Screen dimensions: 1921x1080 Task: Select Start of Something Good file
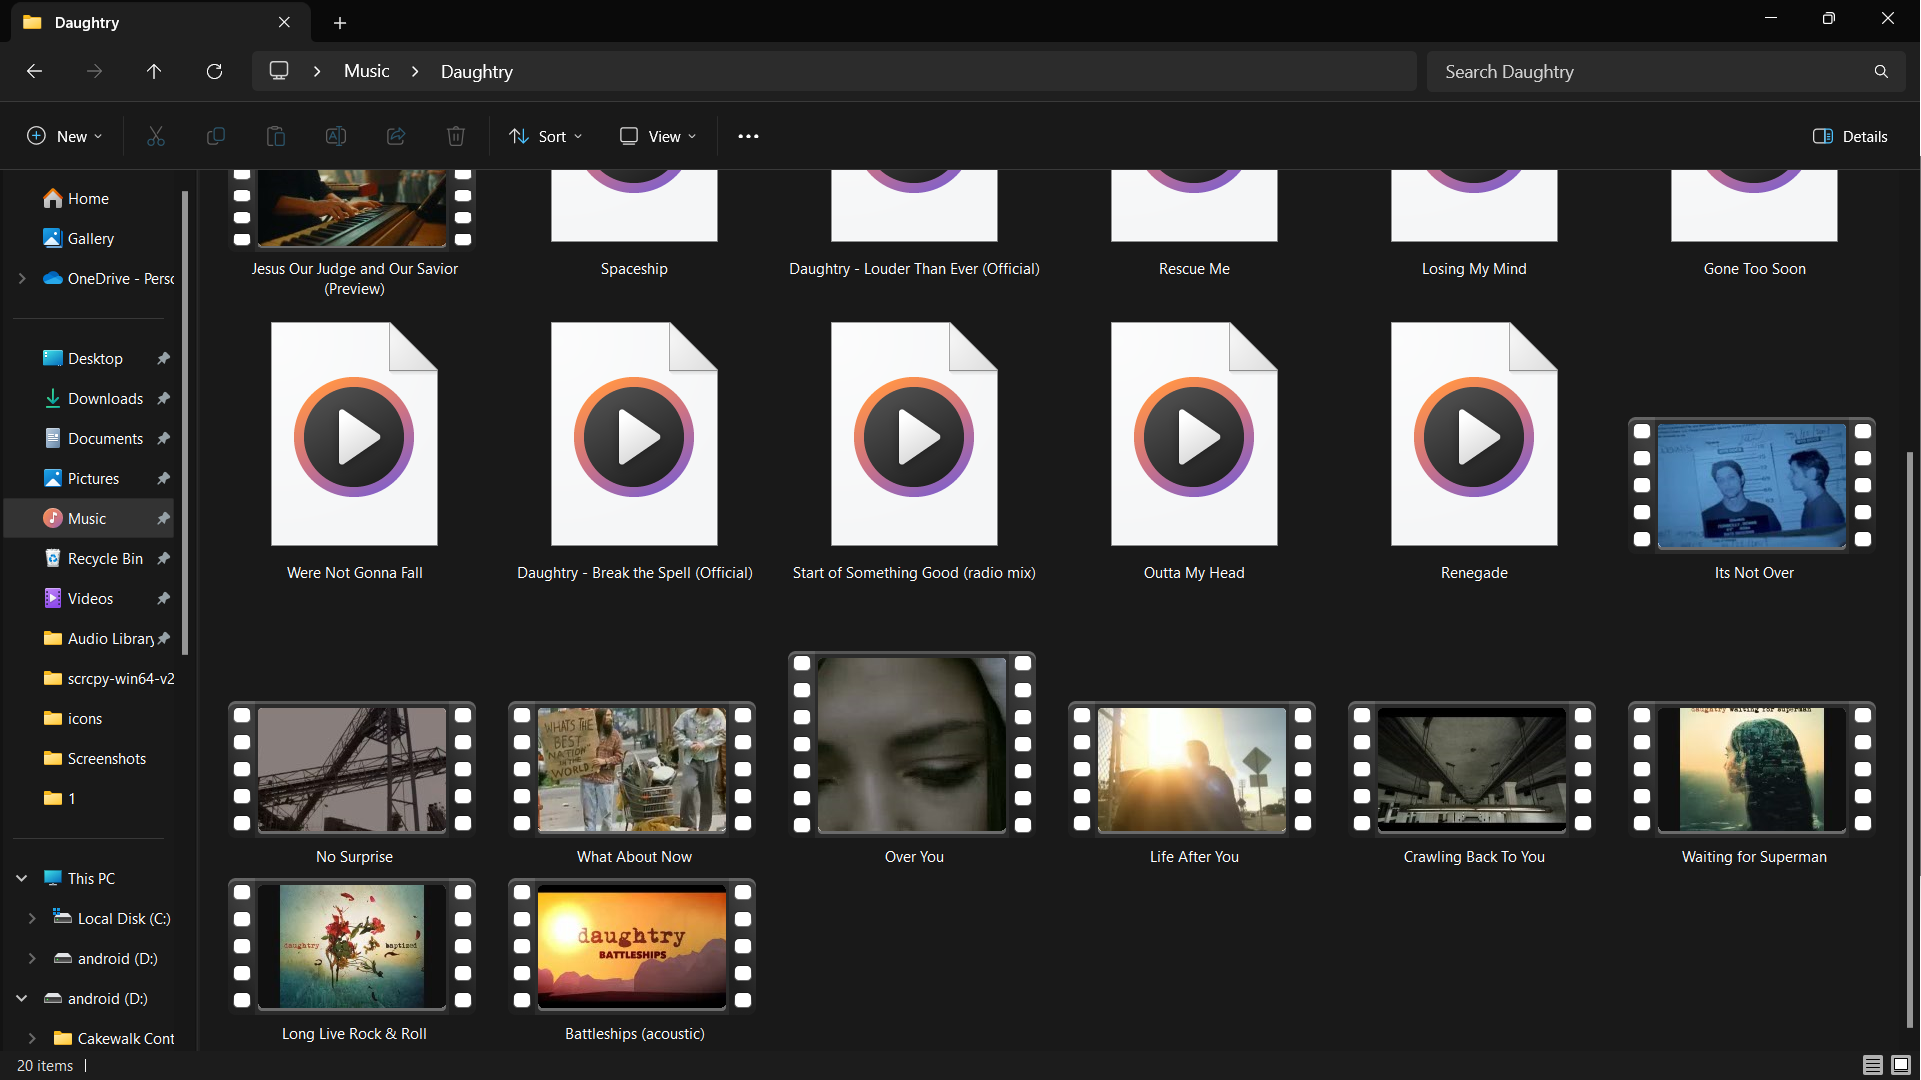(x=914, y=434)
